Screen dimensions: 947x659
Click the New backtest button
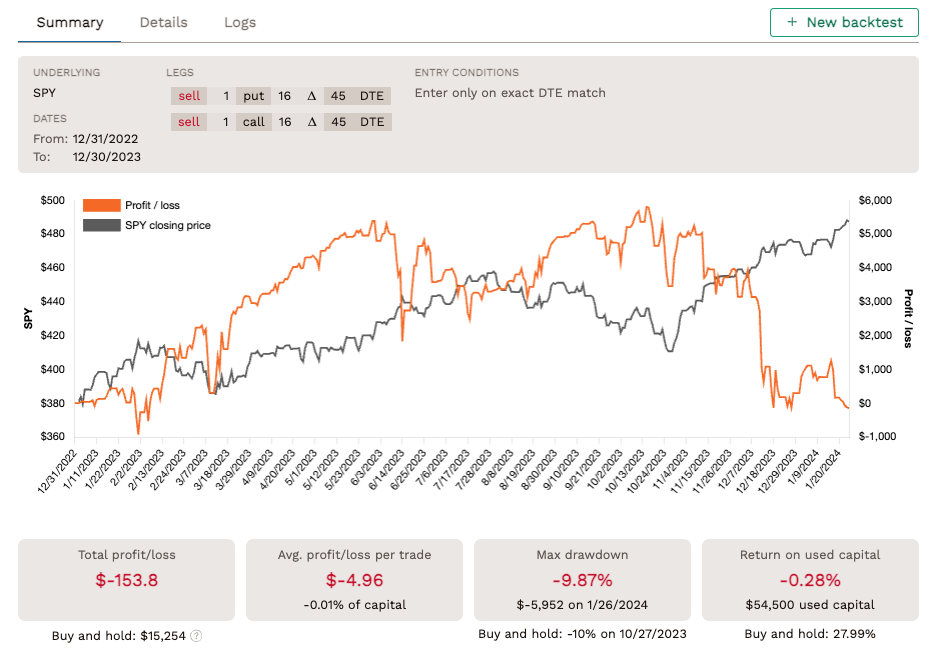pyautogui.click(x=844, y=22)
